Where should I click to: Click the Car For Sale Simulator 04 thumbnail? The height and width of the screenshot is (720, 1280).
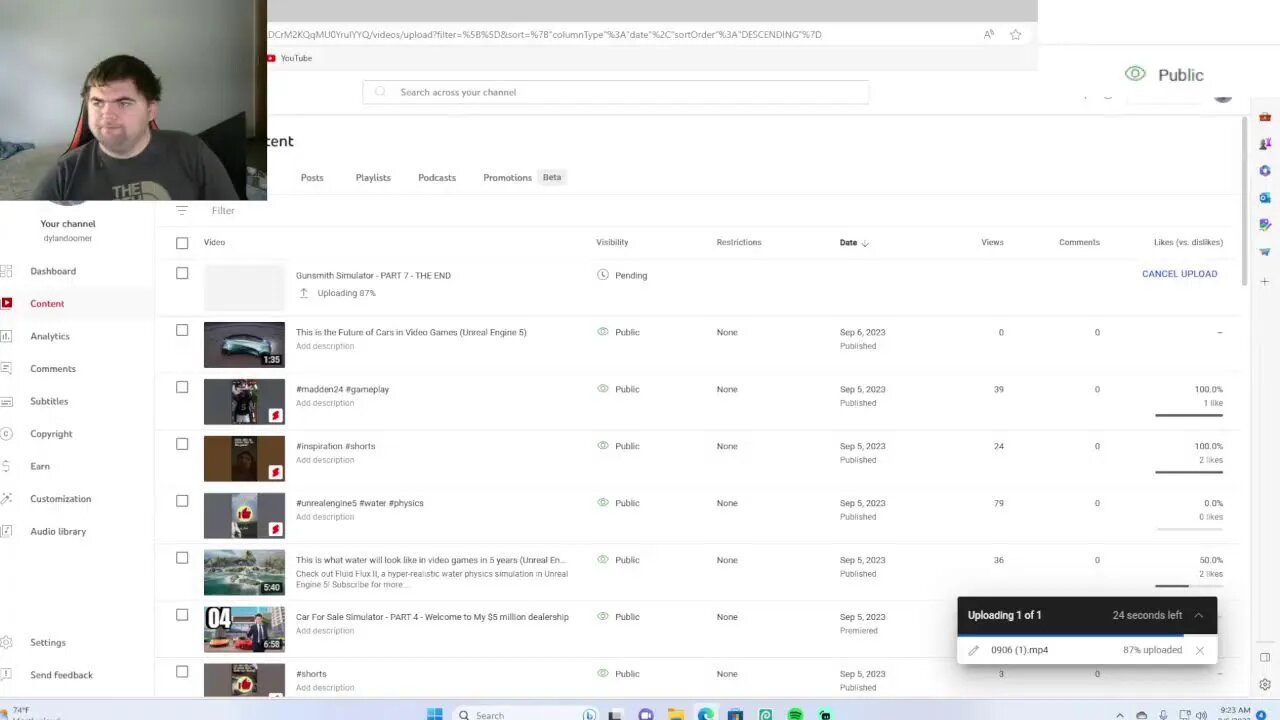[244, 630]
